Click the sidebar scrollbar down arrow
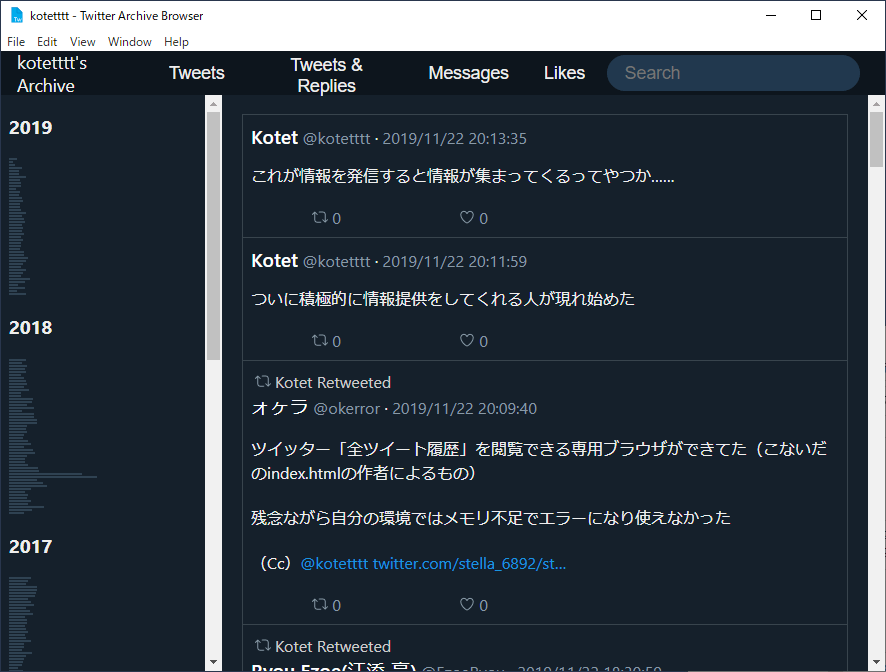 213,662
